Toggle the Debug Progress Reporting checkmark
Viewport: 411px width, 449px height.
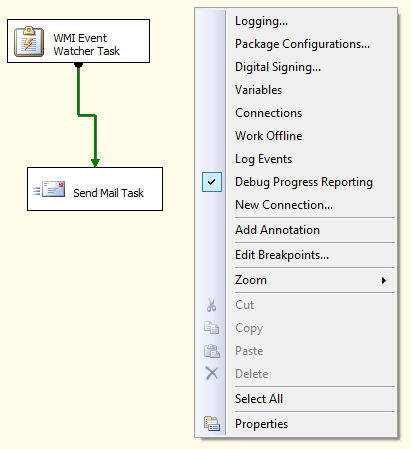(x=212, y=182)
